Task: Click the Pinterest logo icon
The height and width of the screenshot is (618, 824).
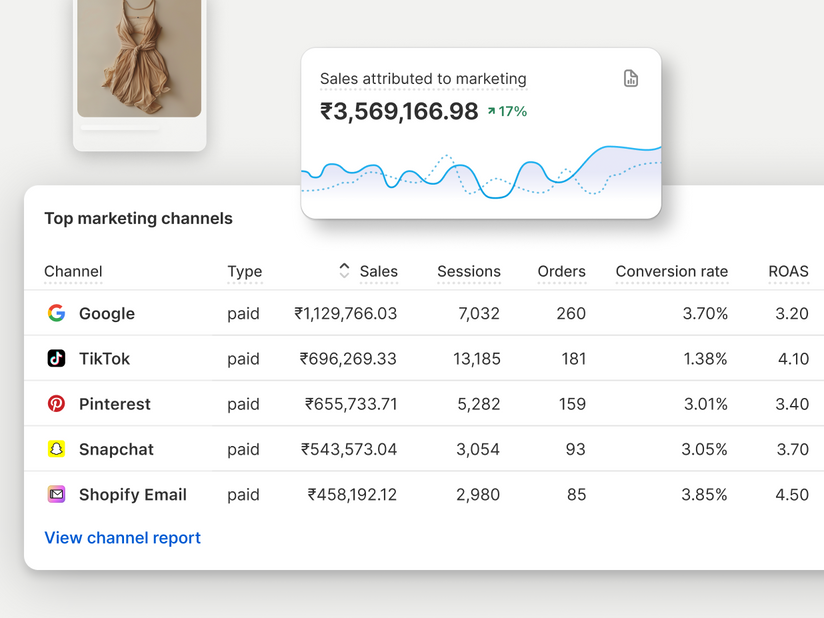Action: 57,404
